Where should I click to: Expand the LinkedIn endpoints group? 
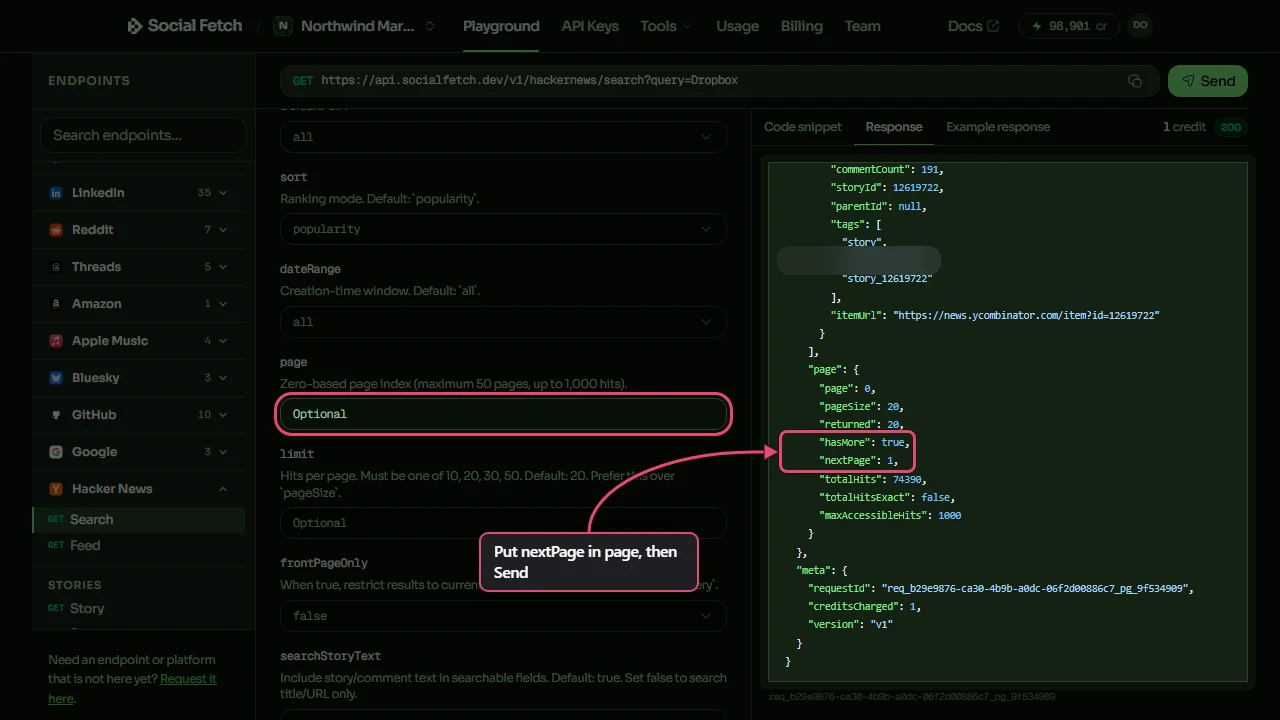tap(138, 193)
